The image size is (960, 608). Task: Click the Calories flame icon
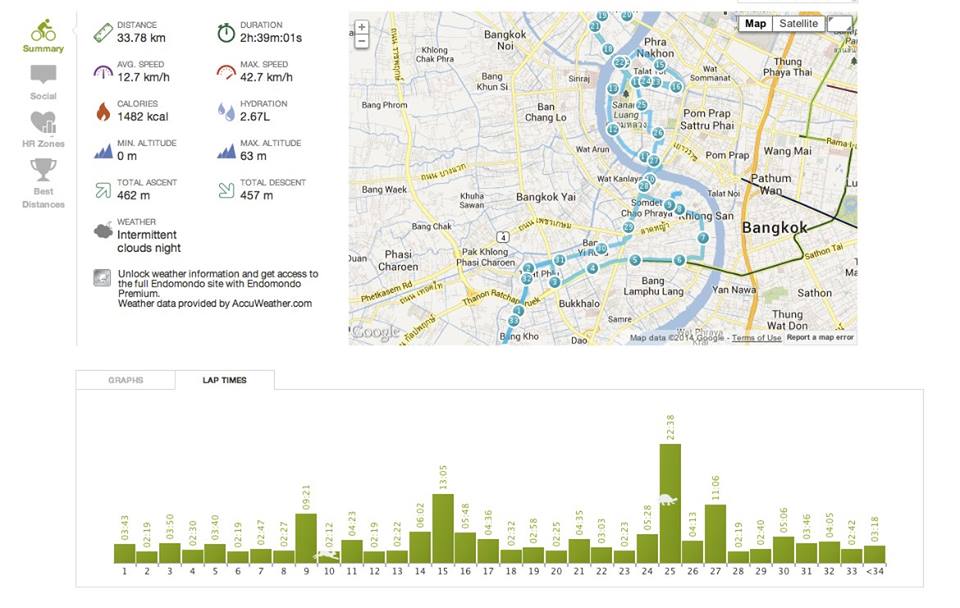point(103,111)
